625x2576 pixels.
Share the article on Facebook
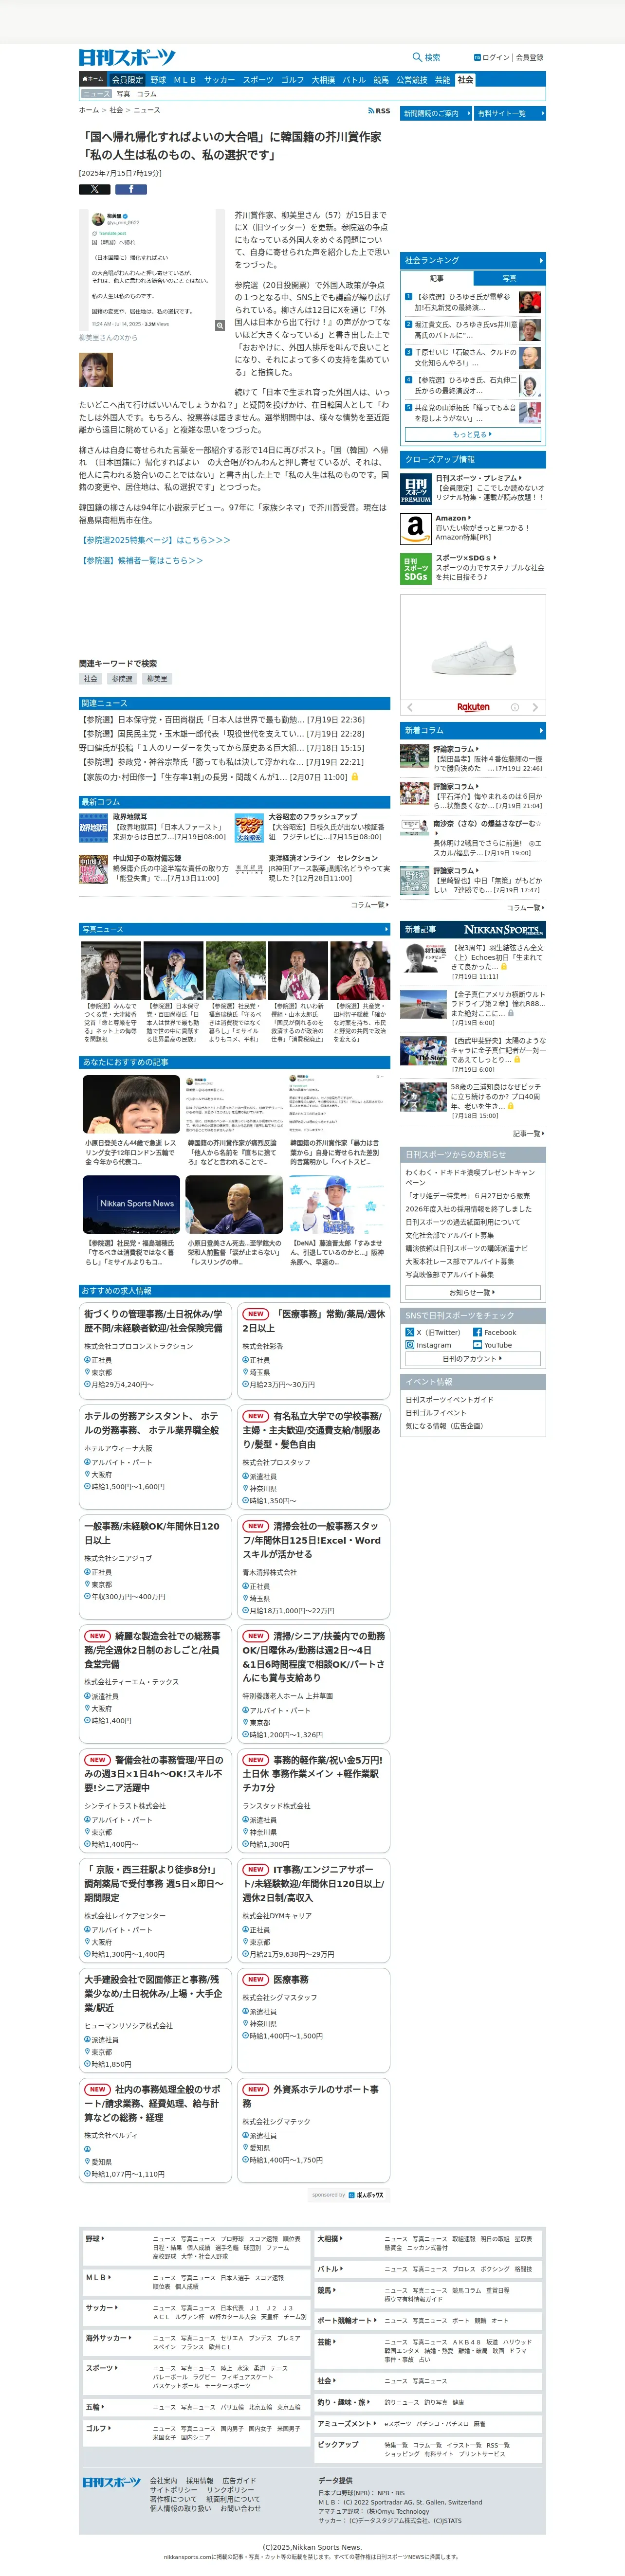[x=131, y=189]
